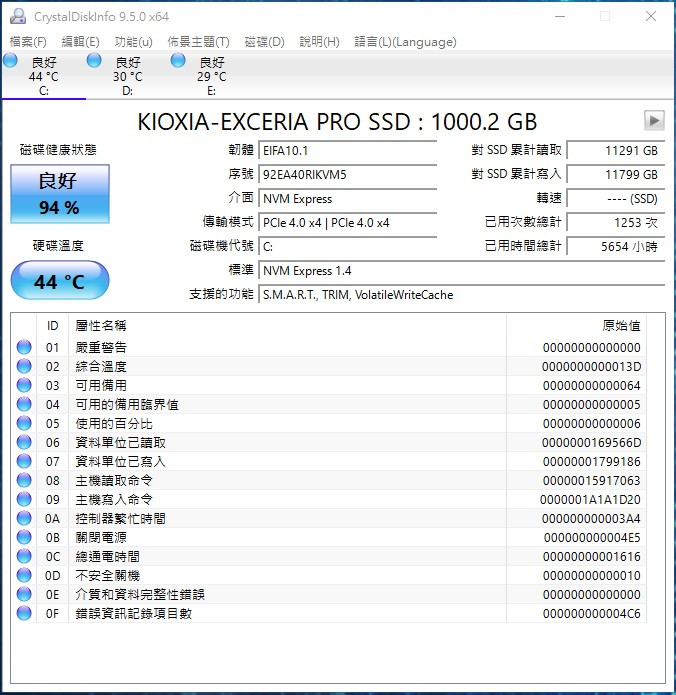Click the 良好 94 % health status button
Image resolution: width=676 pixels, height=695 pixels.
pos(60,194)
